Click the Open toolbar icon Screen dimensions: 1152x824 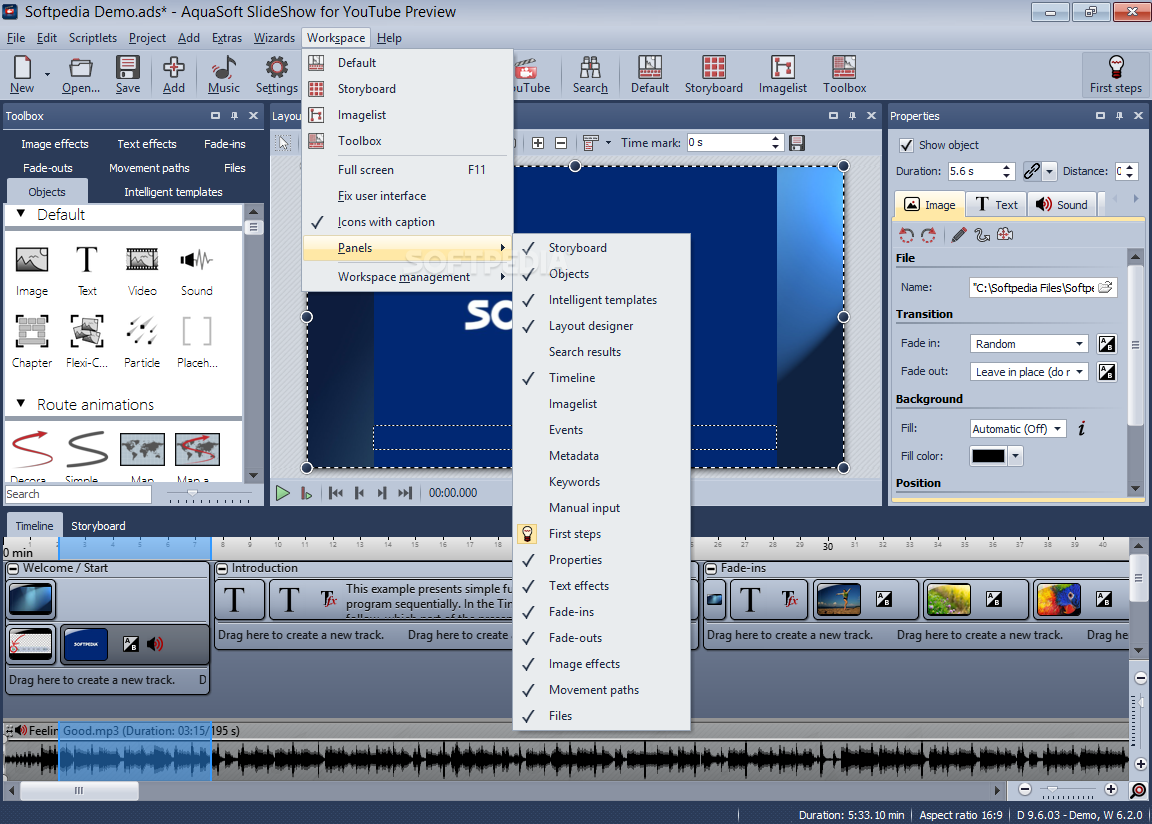(81, 74)
